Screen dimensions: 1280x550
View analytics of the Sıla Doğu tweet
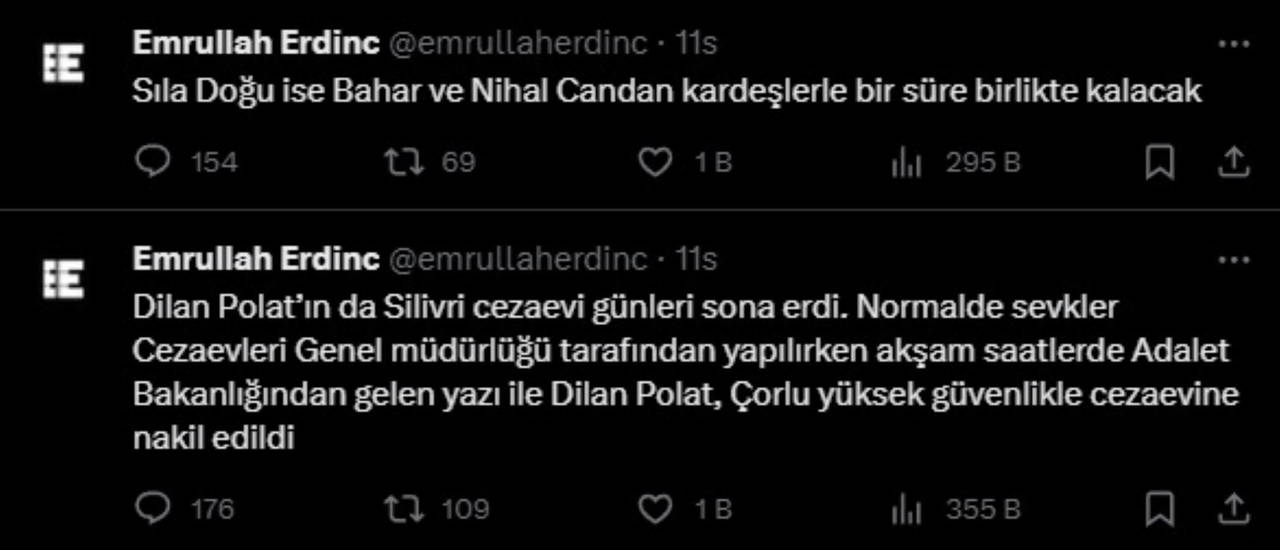coord(906,162)
